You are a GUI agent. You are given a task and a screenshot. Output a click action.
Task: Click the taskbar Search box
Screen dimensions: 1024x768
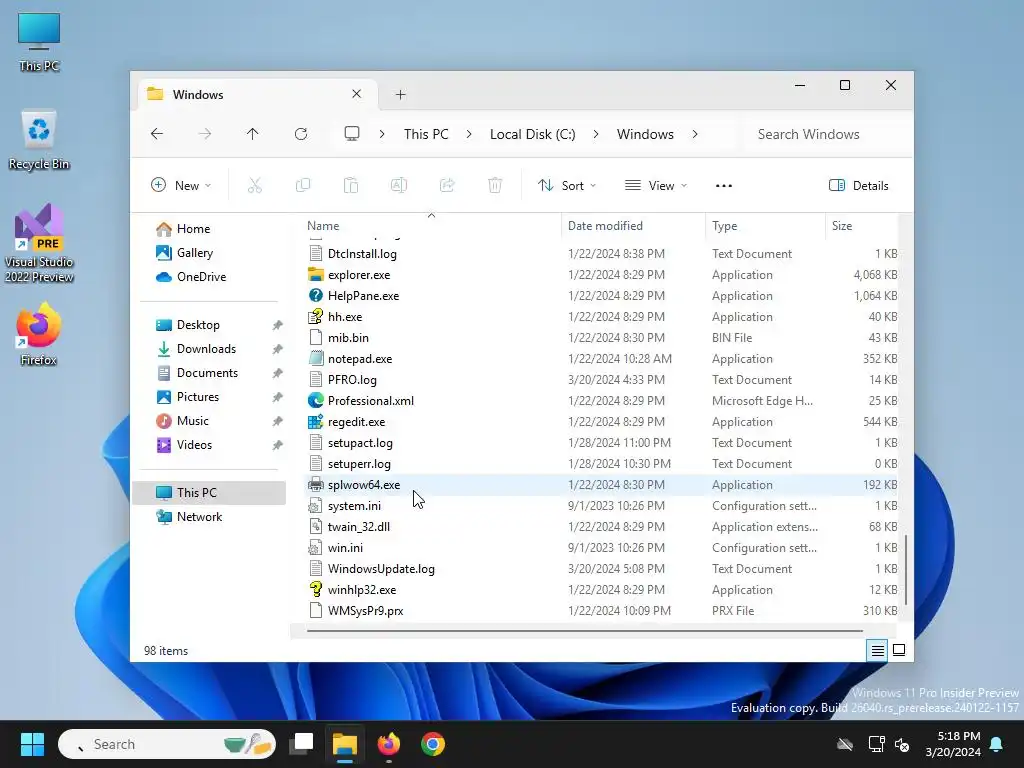pos(167,744)
